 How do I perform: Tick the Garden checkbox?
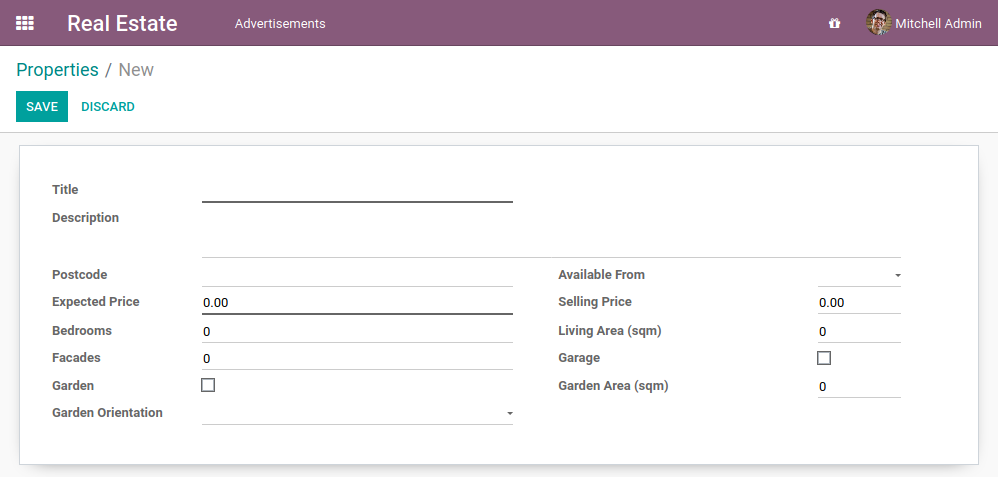208,385
